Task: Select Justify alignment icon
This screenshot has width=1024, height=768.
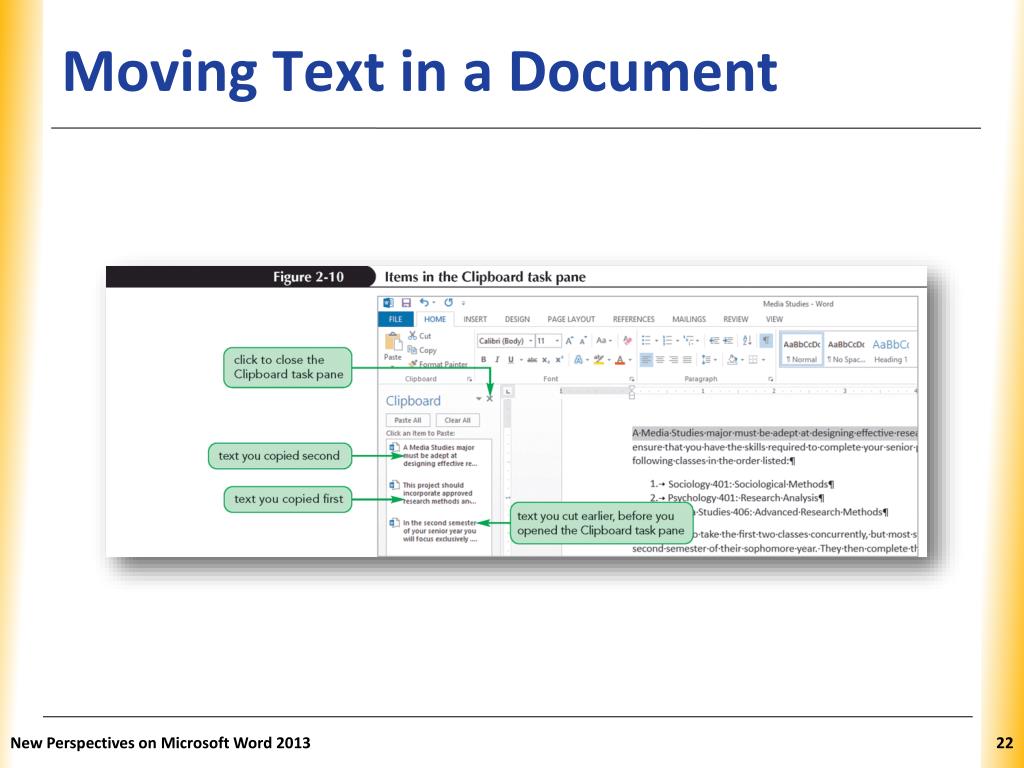Action: point(687,360)
